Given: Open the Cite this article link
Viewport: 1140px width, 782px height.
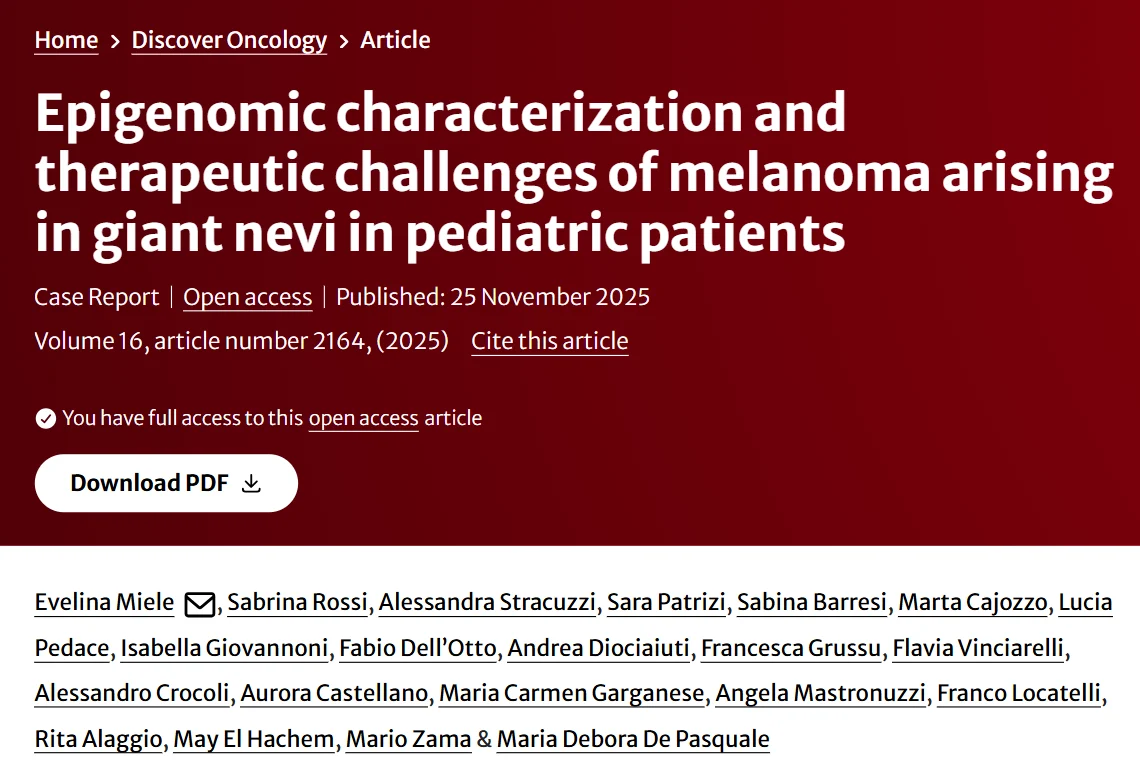Looking at the screenshot, I should click(549, 341).
